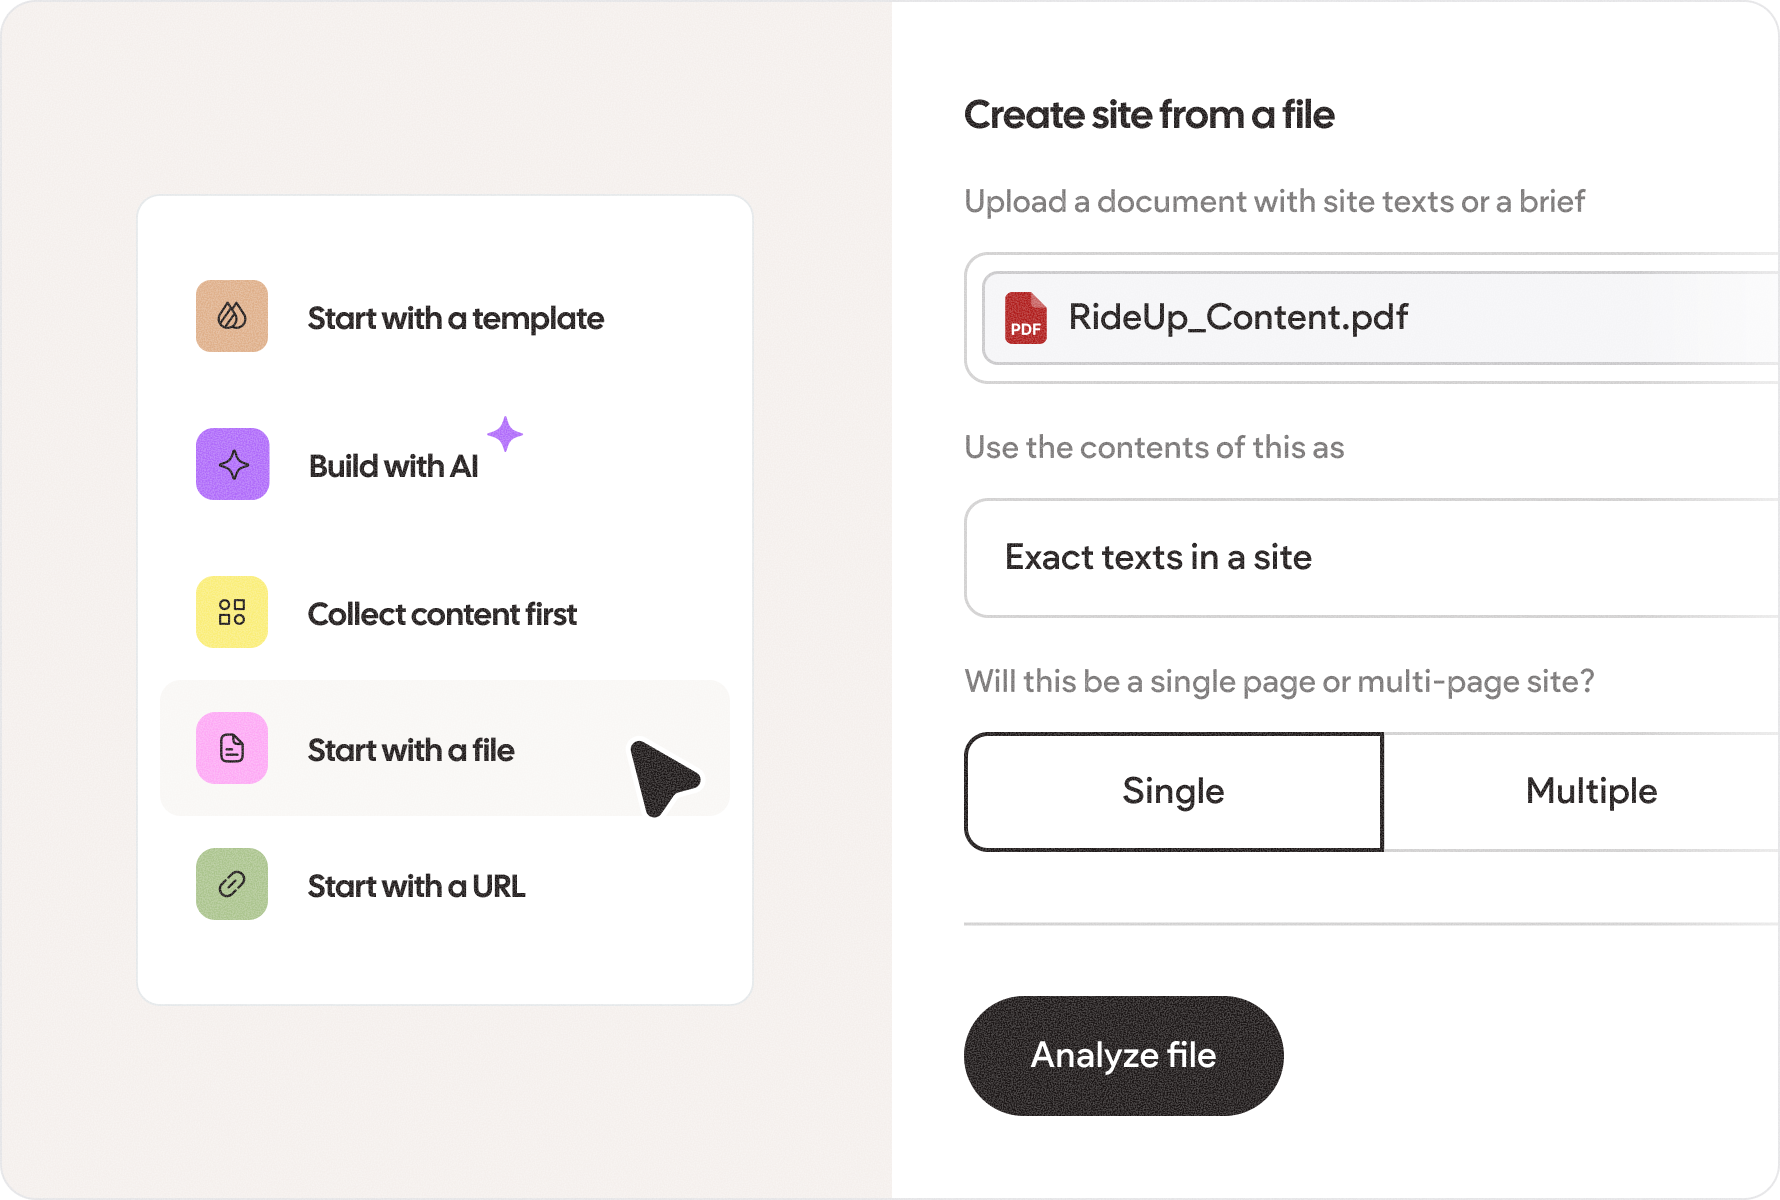Screen dimensions: 1780x1200
Task: Choose the Start with a template option
Action: pos(445,318)
